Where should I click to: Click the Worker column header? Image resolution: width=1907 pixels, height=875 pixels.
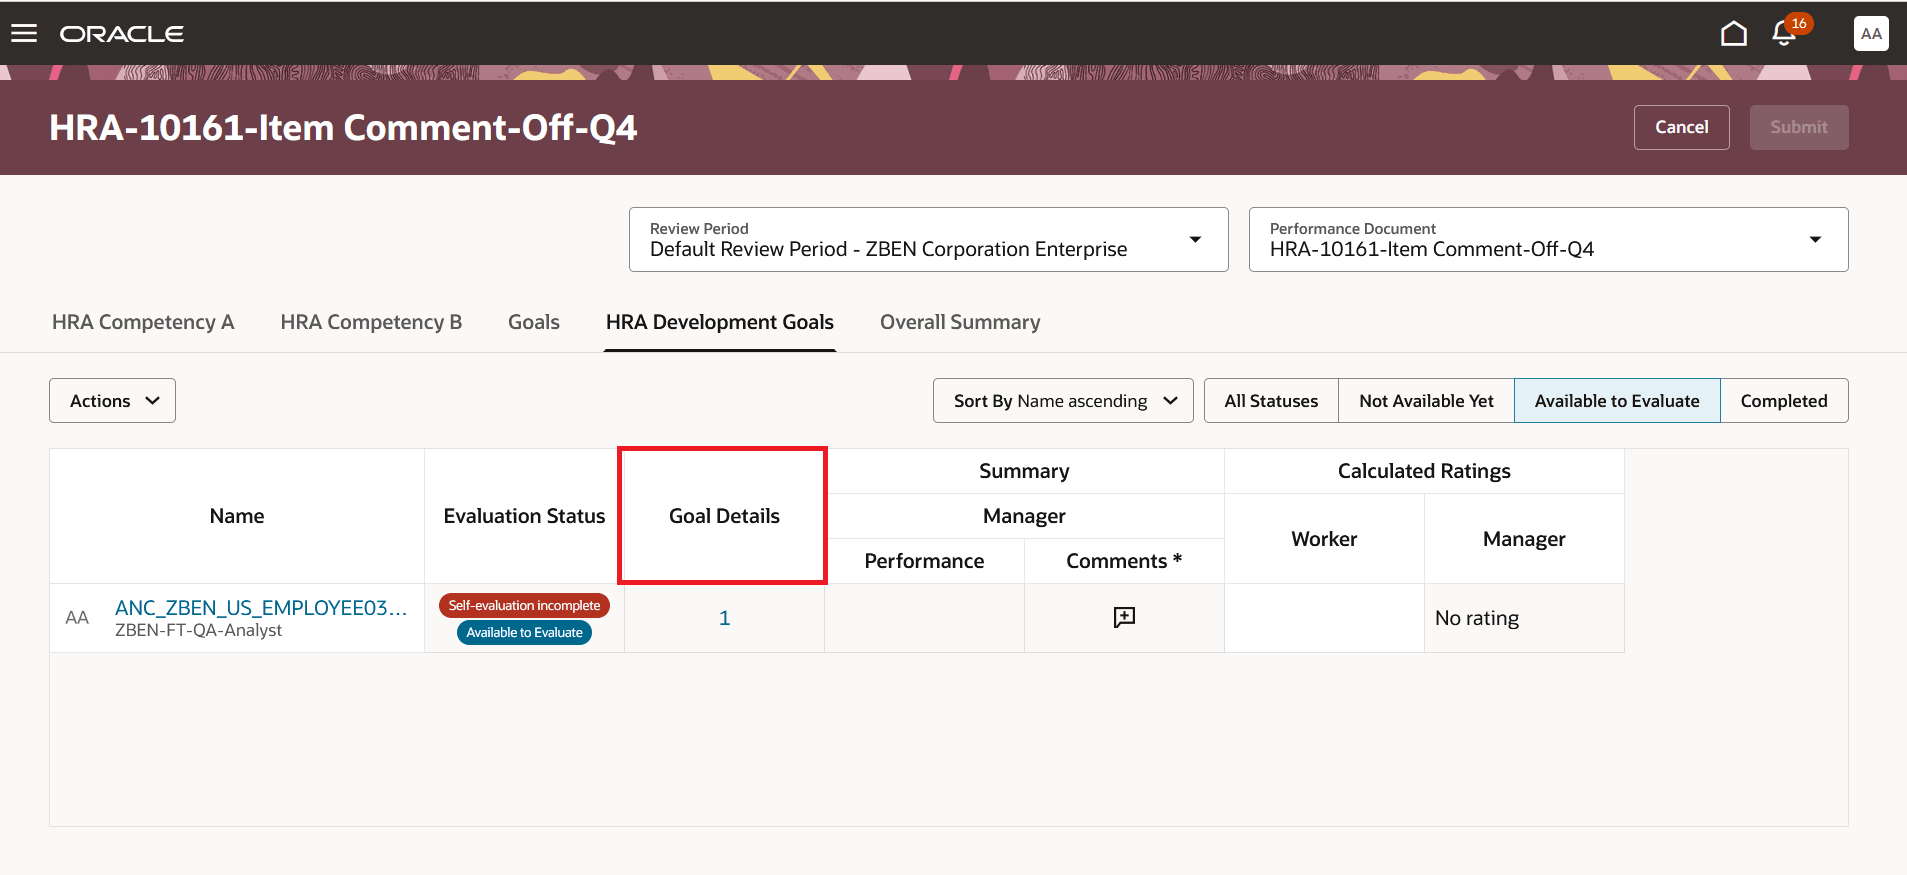tap(1324, 539)
